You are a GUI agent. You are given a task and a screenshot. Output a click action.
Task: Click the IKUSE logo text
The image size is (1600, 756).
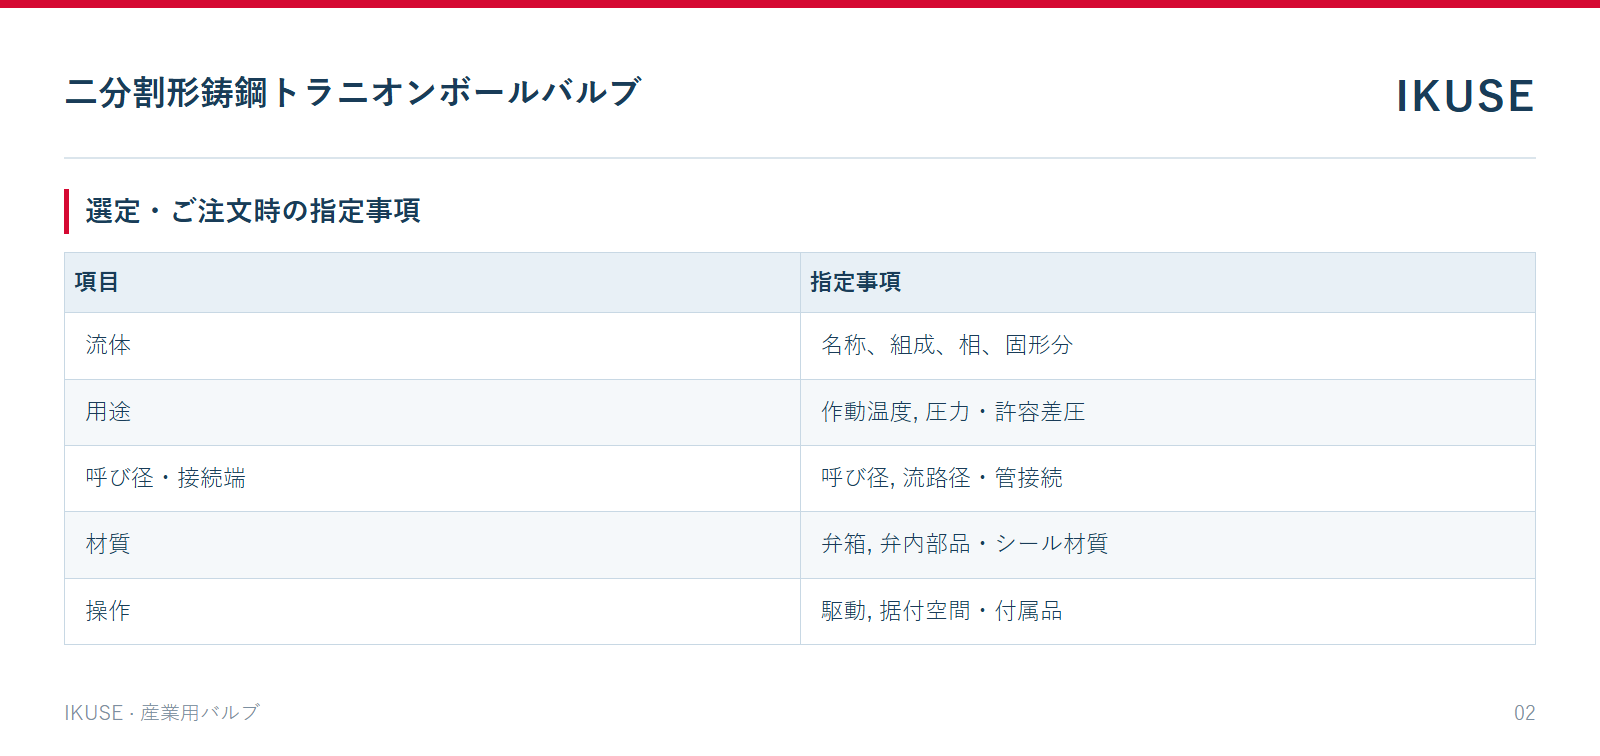coord(1465,96)
